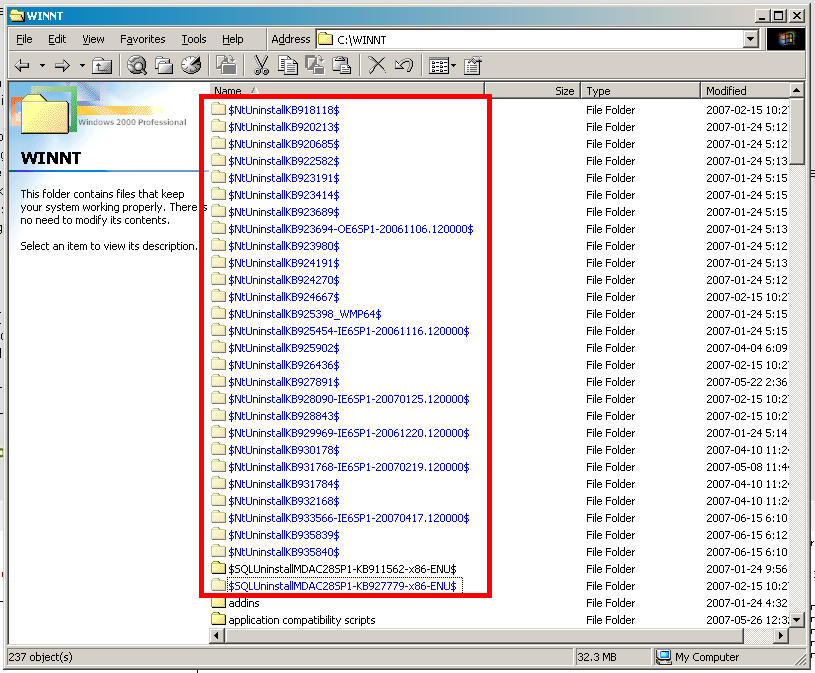Screen dimensions: 815x673
Task: Select folder $NtUninstallKB925902$
Action: tap(283, 348)
